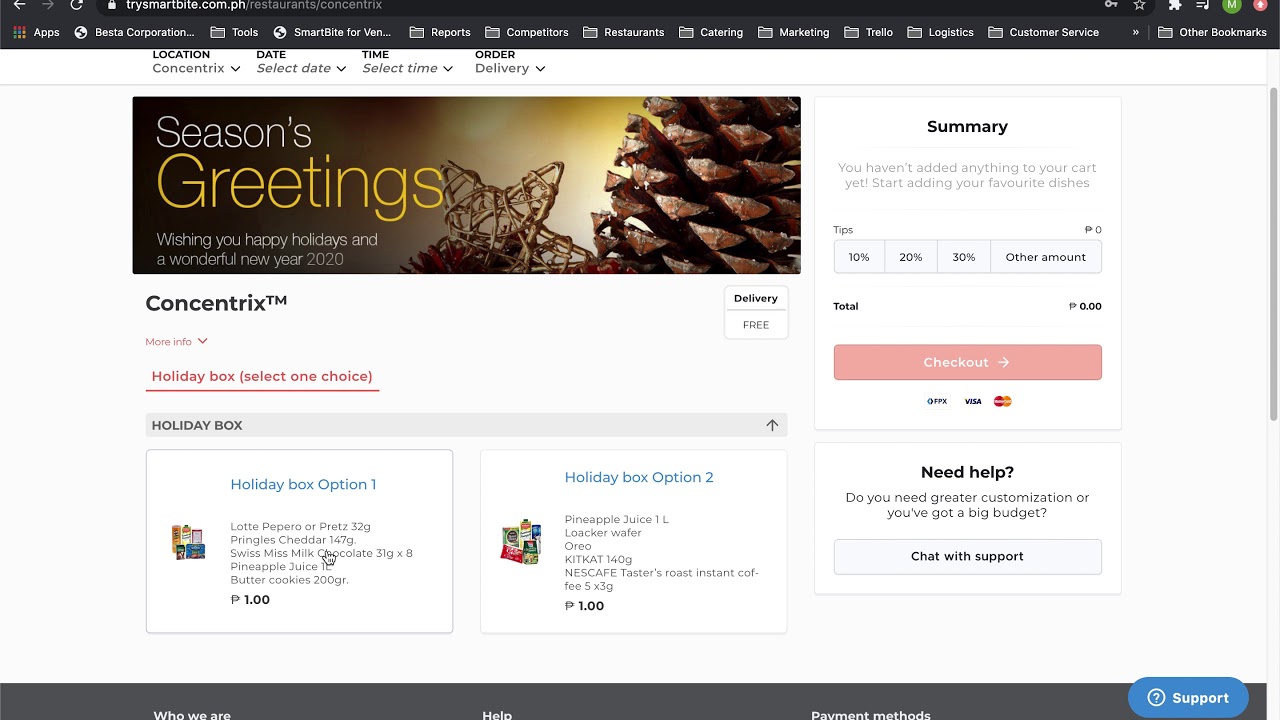Open the green M profile avatar
This screenshot has width=1280, height=720.
[x=1232, y=5]
